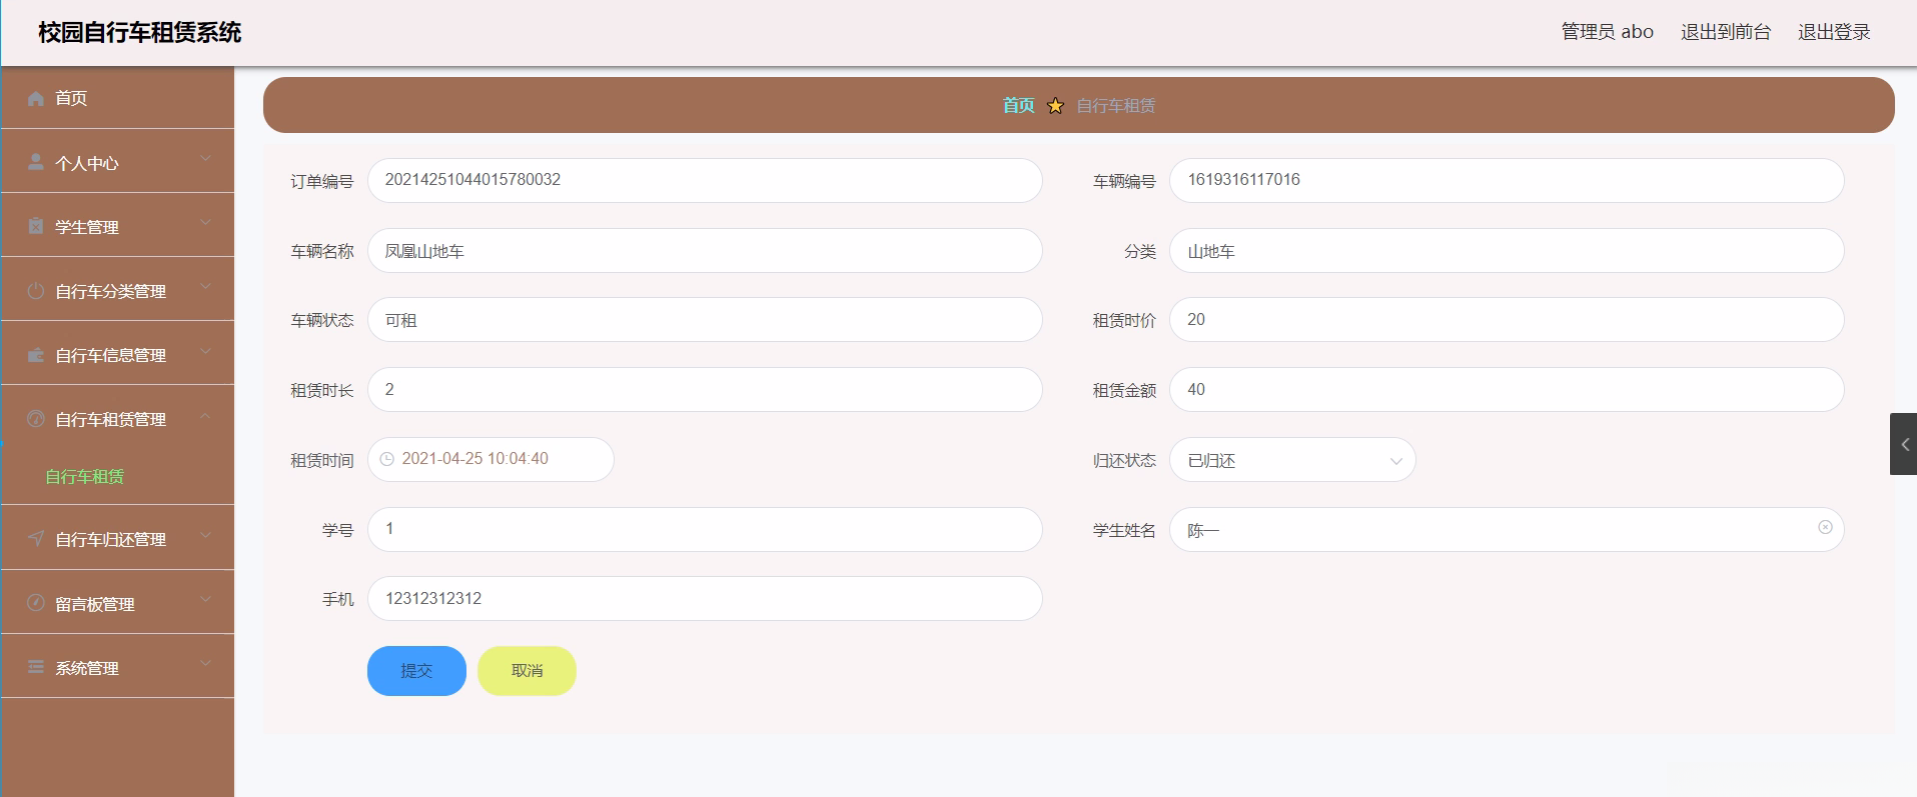Click the 手机 input field
The image size is (1917, 797).
click(705, 598)
